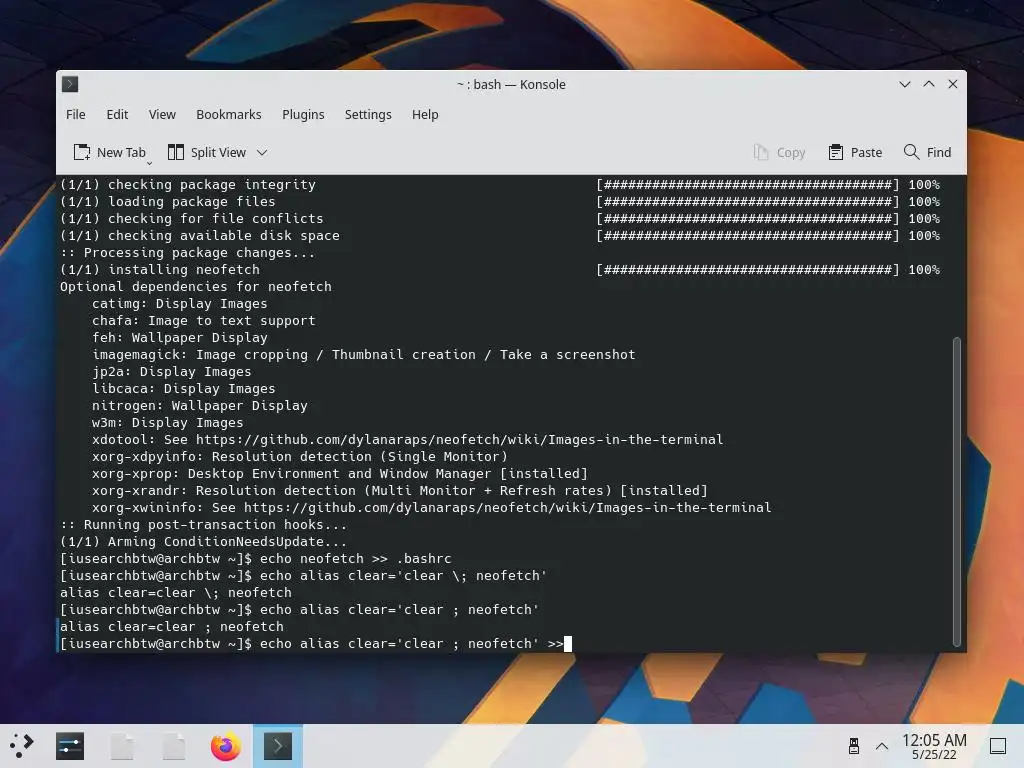
Task: Minimize the Konsole window
Action: (904, 84)
